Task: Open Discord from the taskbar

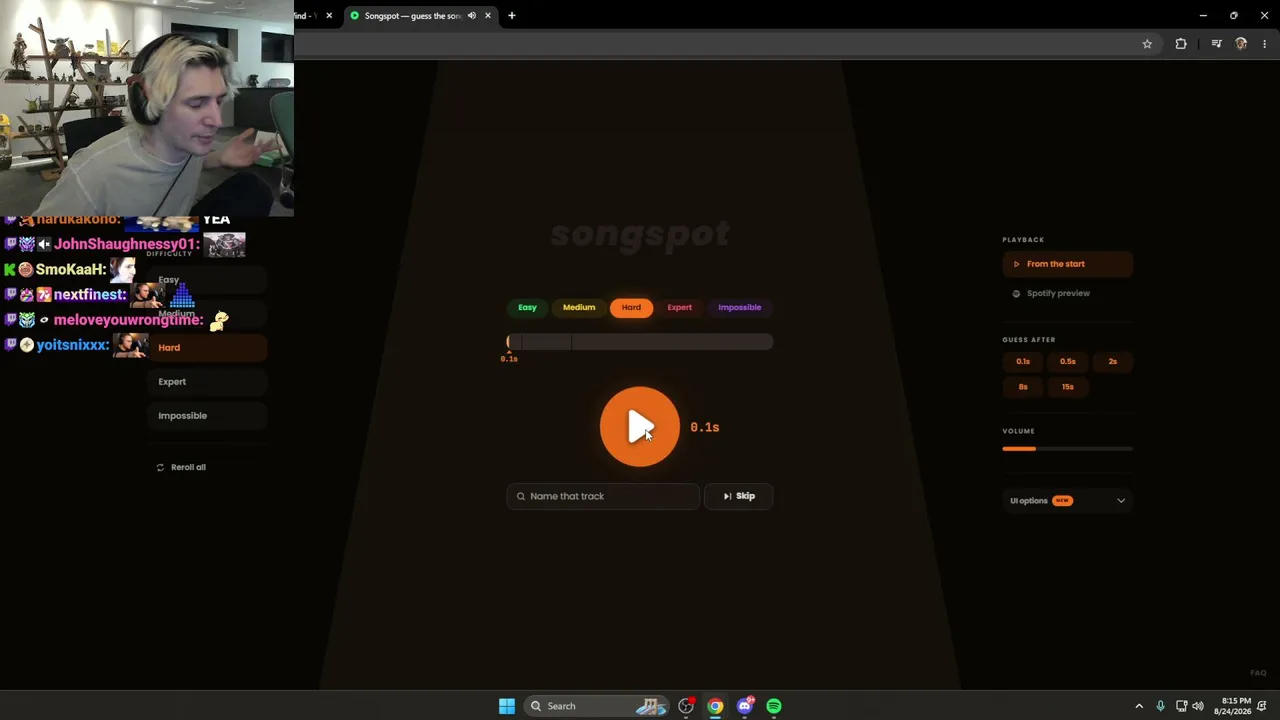Action: coord(745,706)
